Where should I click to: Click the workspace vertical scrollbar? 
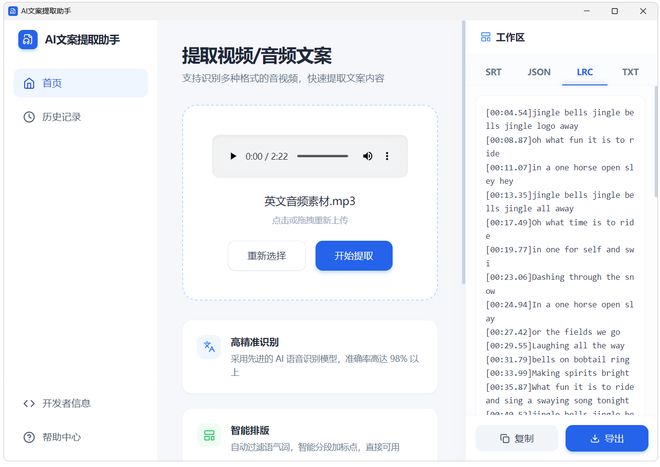click(x=656, y=141)
